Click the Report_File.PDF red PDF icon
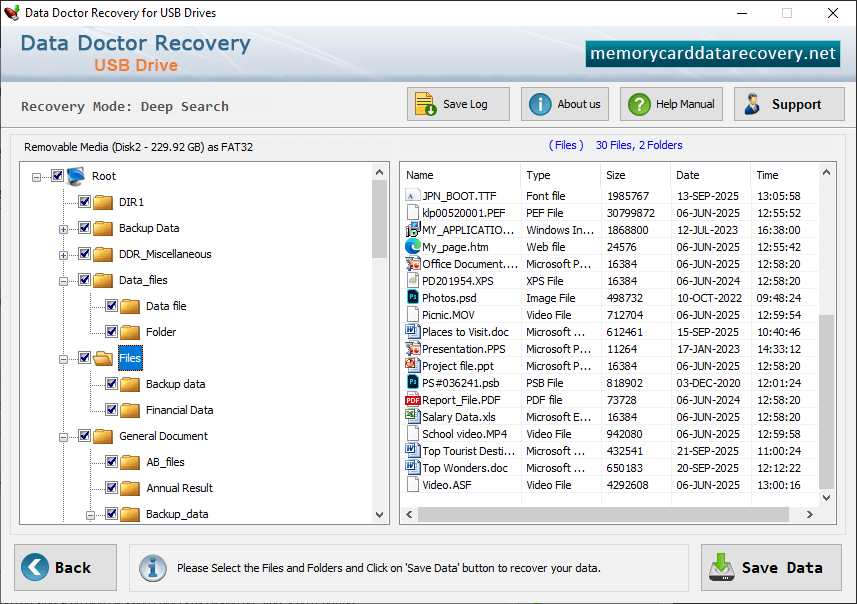 [x=412, y=400]
